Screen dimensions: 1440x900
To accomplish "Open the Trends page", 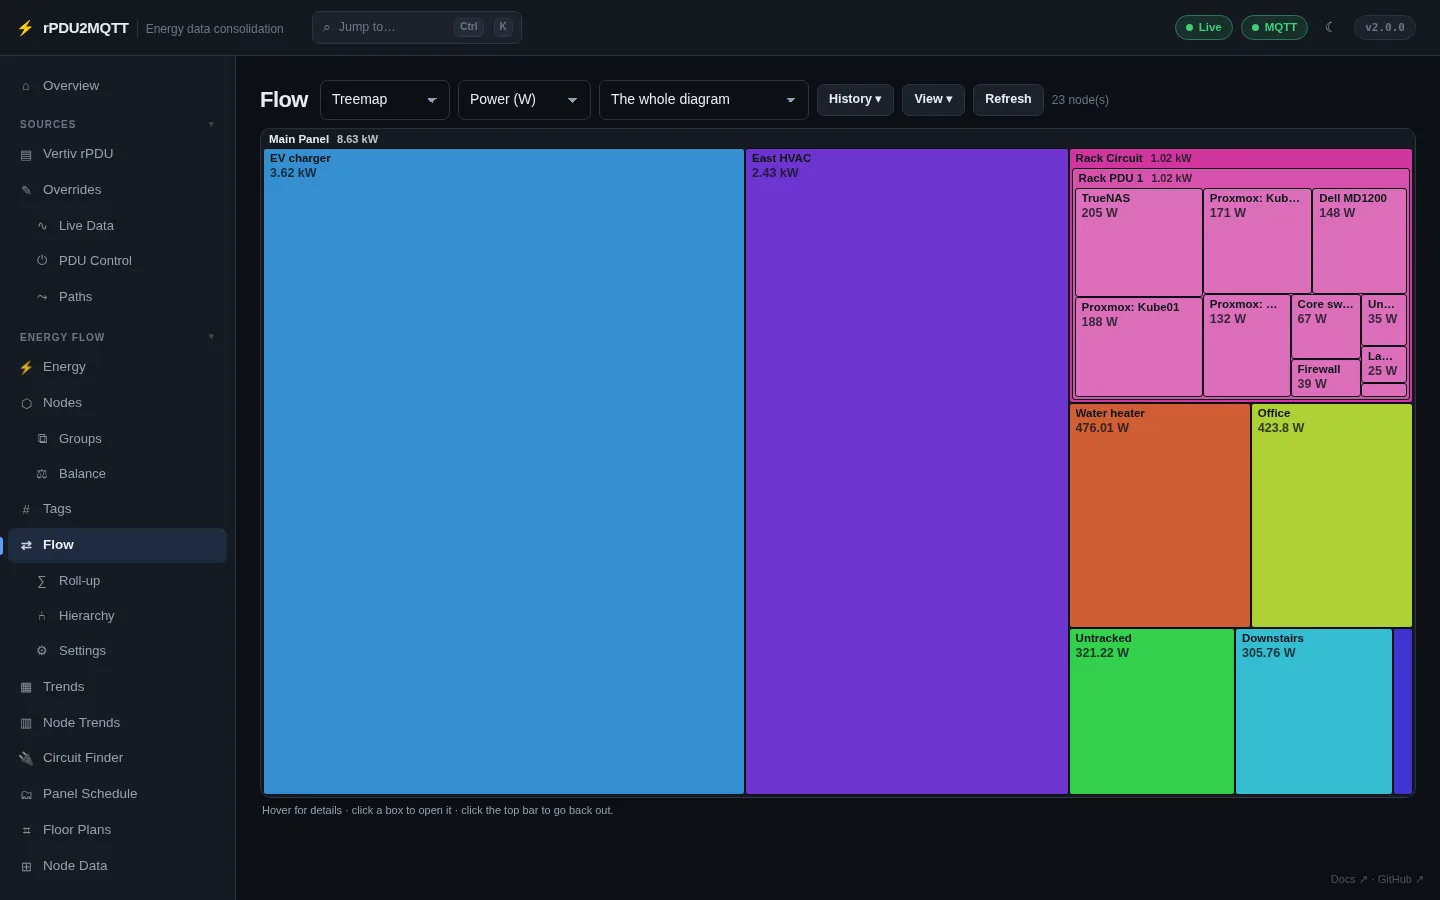I will pos(117,687).
